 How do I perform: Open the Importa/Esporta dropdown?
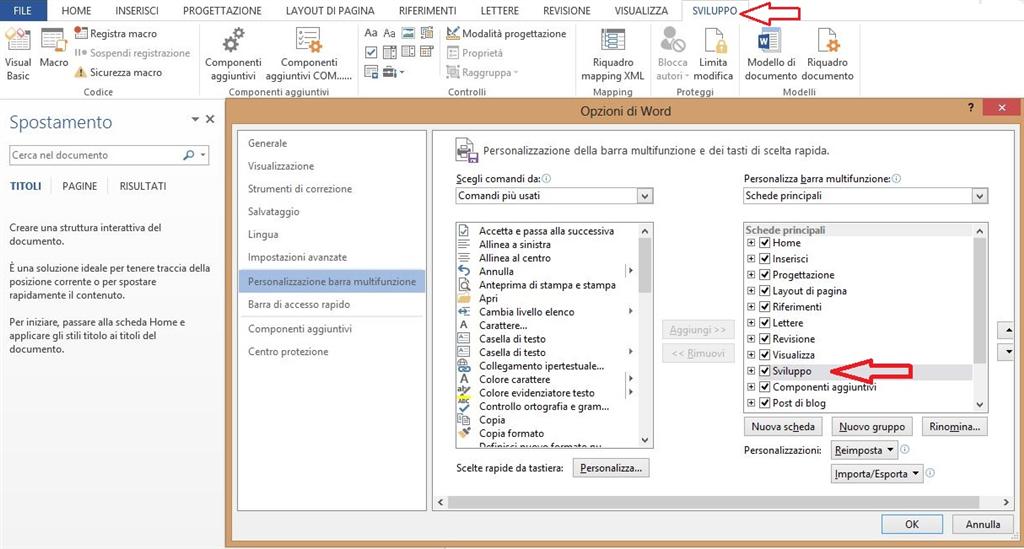coord(877,474)
